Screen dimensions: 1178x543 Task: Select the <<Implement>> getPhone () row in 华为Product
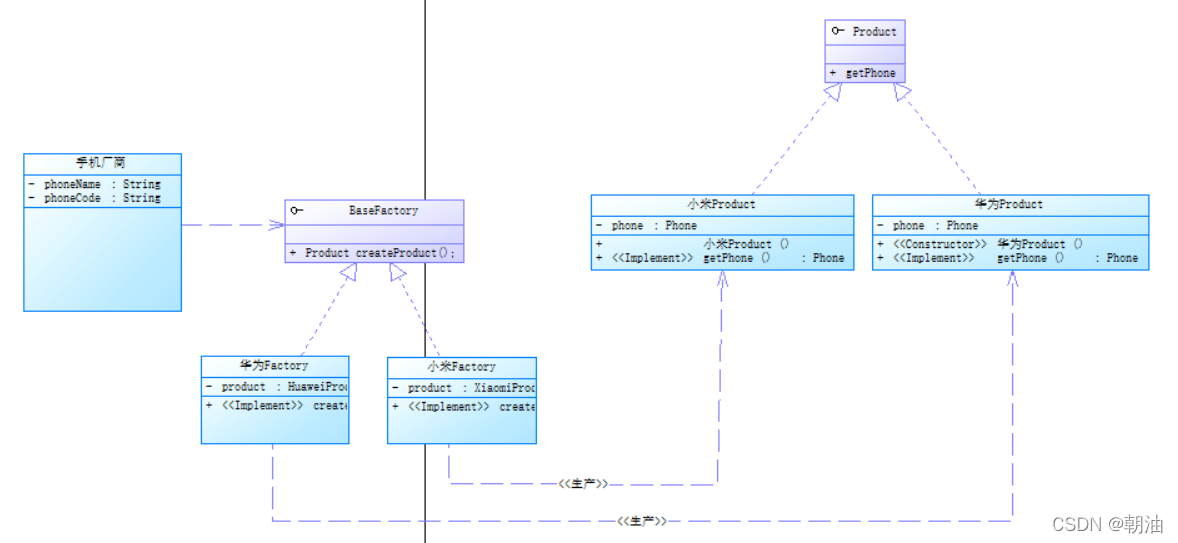[x=1007, y=258]
